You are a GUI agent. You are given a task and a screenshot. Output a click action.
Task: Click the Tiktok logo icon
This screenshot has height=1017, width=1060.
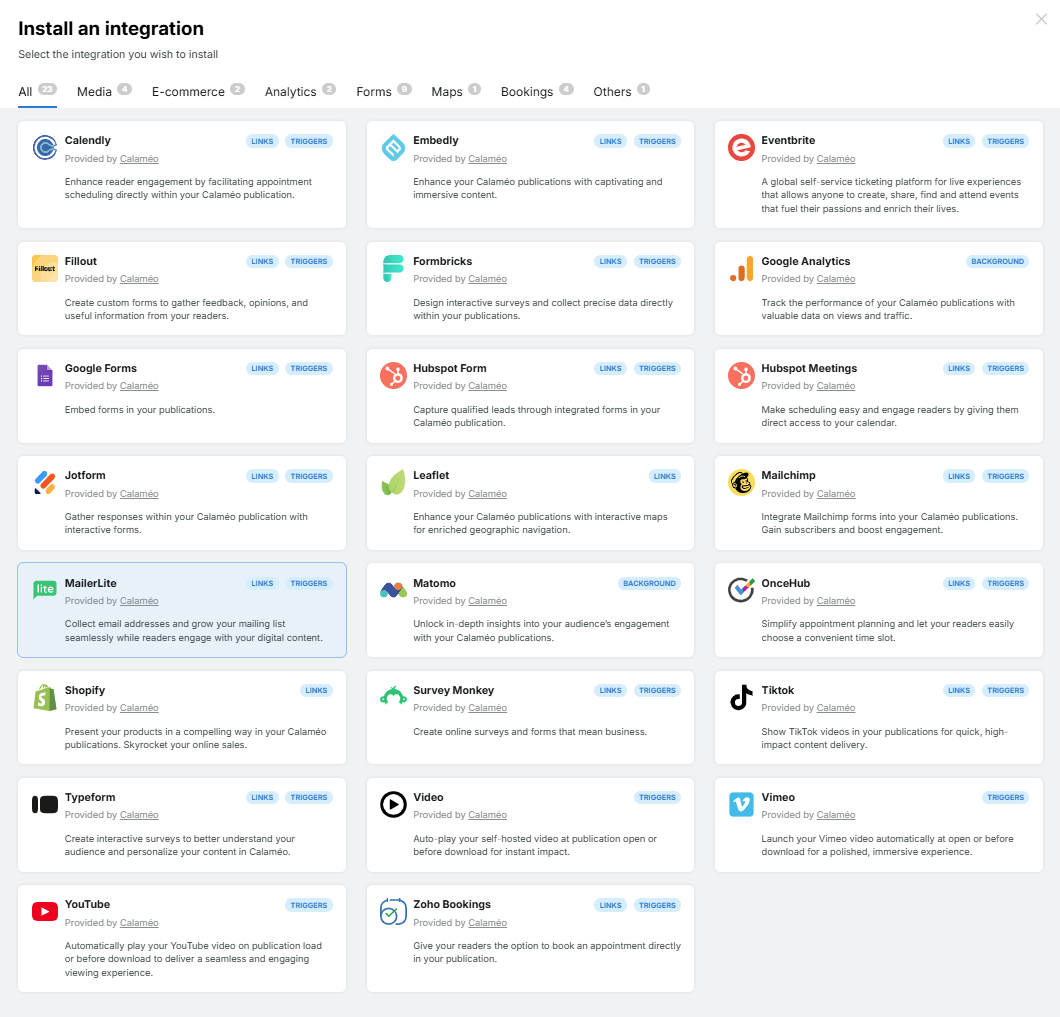point(741,697)
